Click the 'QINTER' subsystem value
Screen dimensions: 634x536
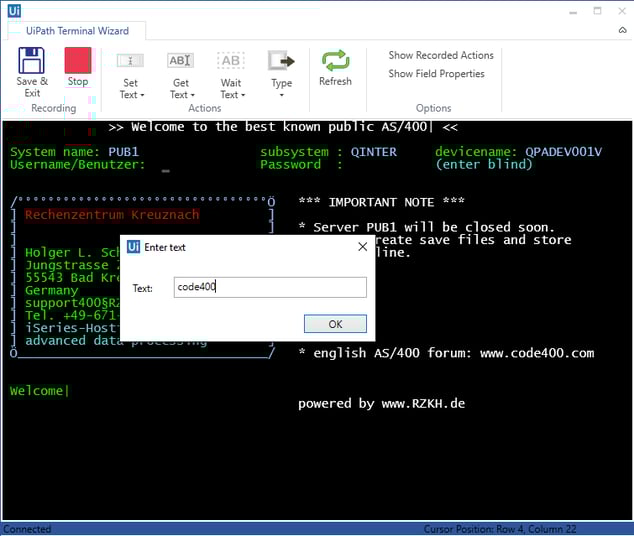click(374, 152)
